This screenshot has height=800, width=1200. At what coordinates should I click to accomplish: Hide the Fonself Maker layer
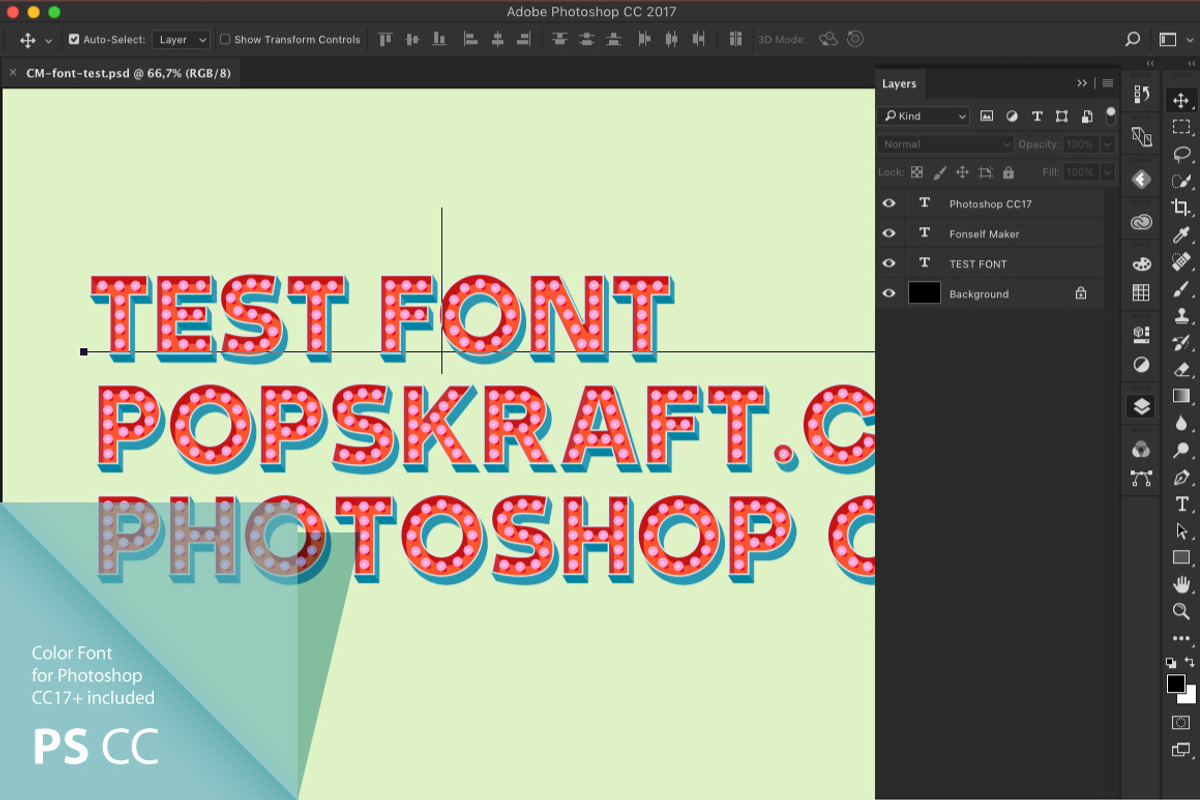889,233
